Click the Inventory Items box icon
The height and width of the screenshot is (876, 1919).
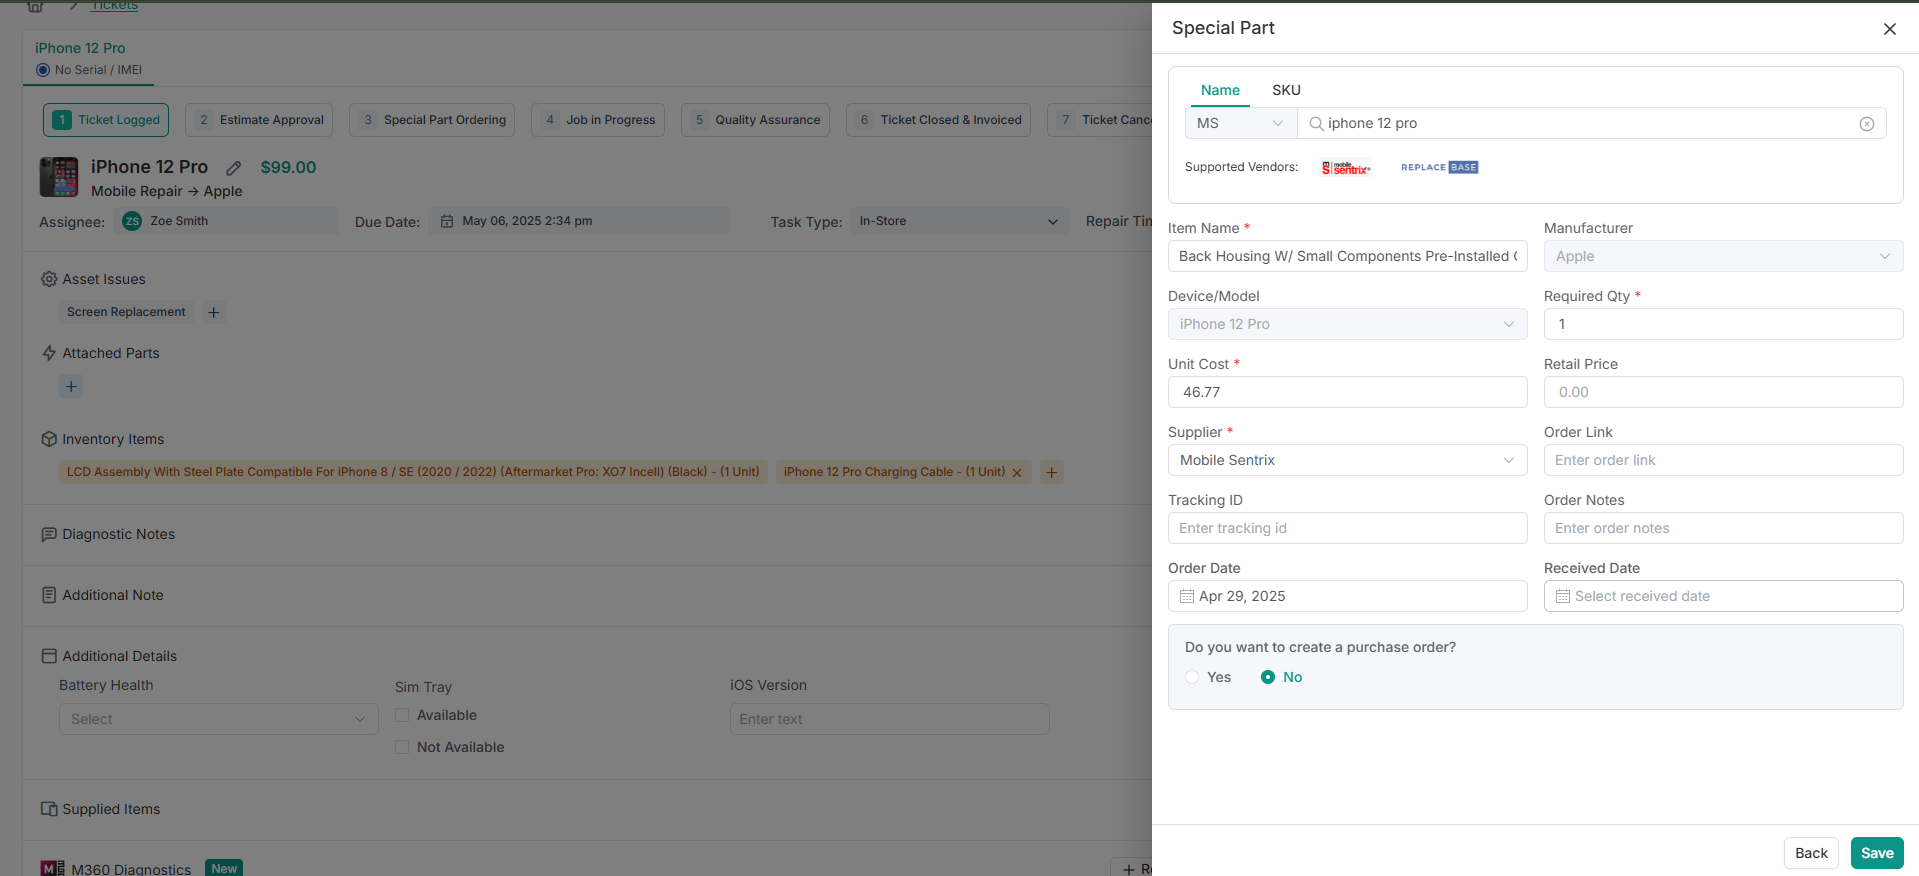49,439
